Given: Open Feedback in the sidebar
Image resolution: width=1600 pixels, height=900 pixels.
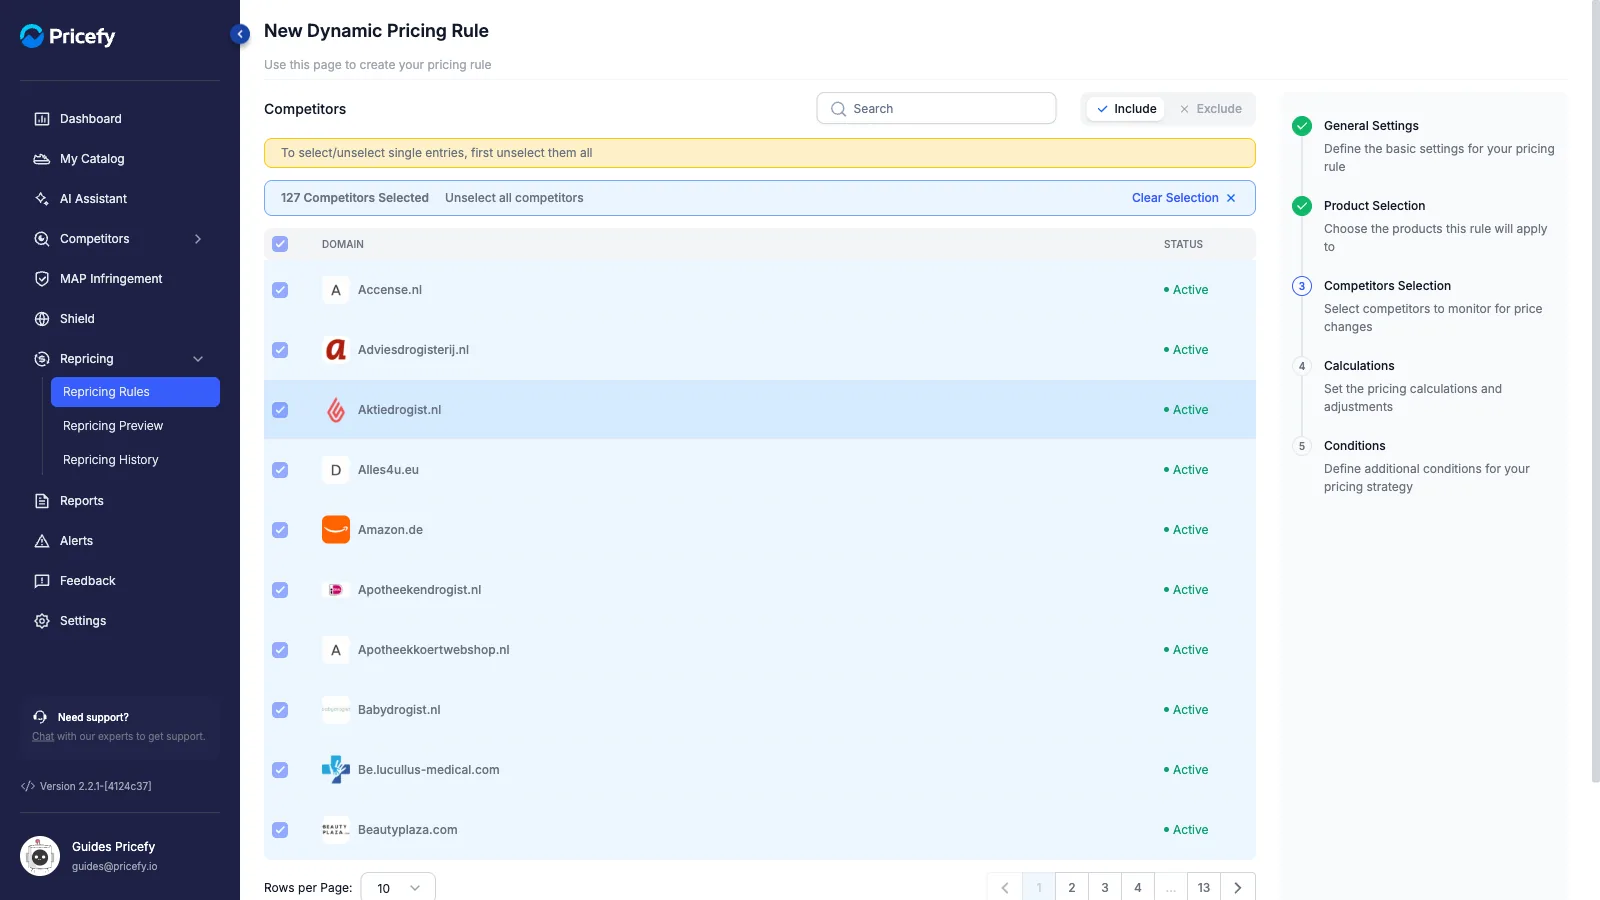Looking at the screenshot, I should (88, 581).
